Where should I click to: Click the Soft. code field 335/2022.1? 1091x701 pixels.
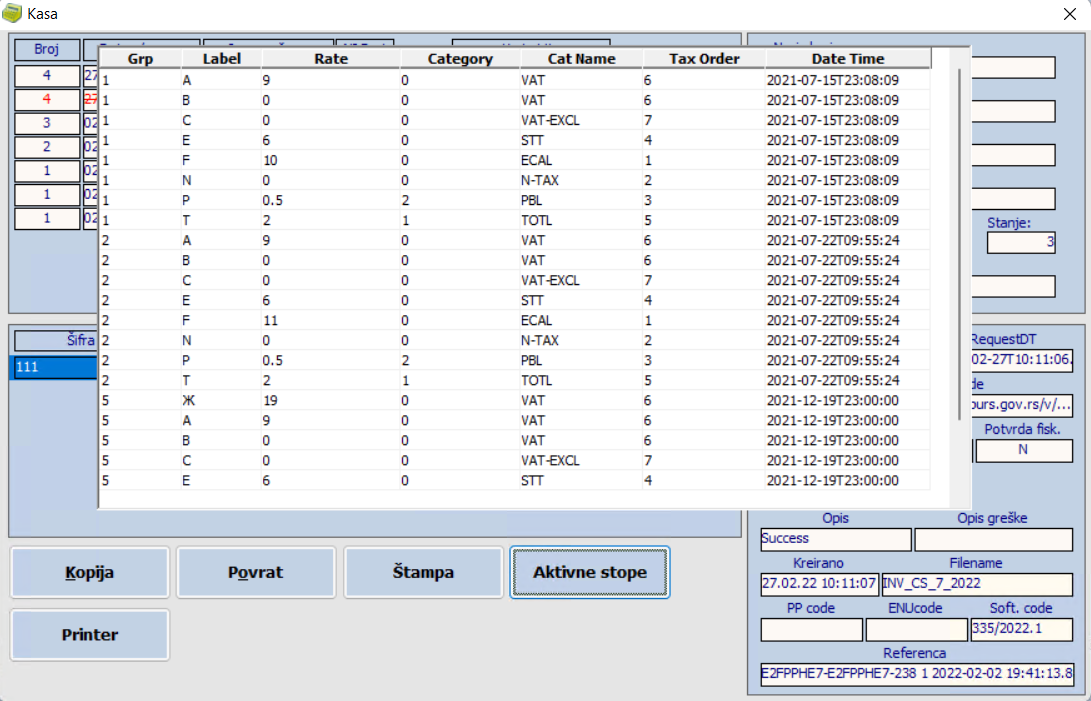coord(1021,629)
